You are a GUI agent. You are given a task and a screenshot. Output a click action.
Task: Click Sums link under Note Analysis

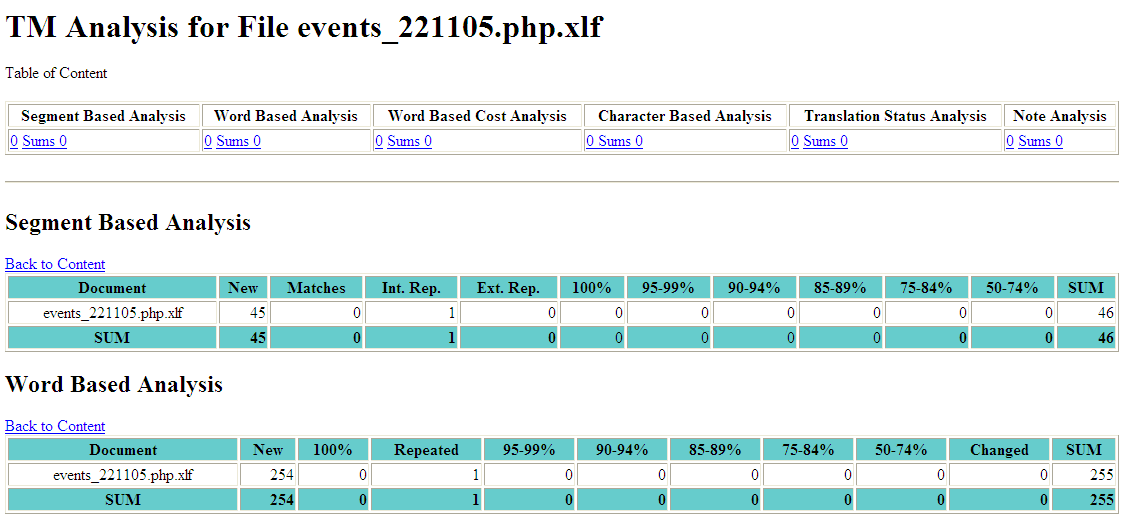(1034, 141)
